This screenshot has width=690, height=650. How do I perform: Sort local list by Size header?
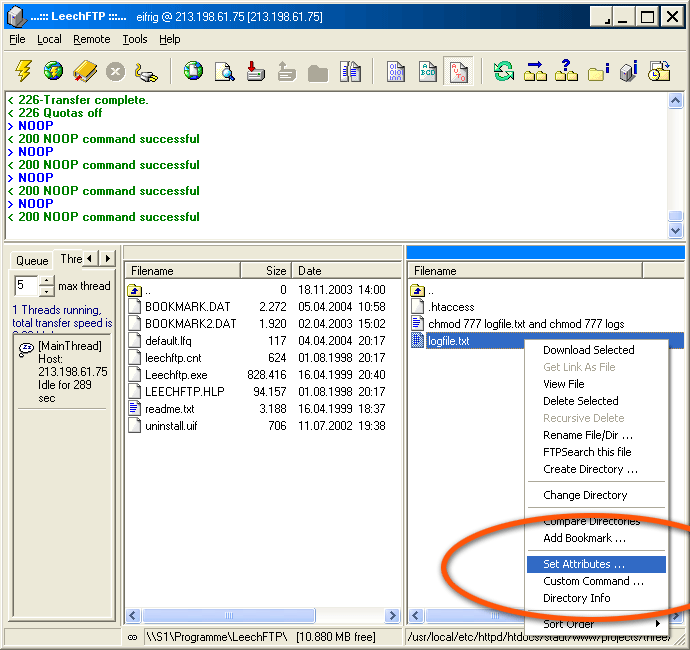[x=267, y=271]
